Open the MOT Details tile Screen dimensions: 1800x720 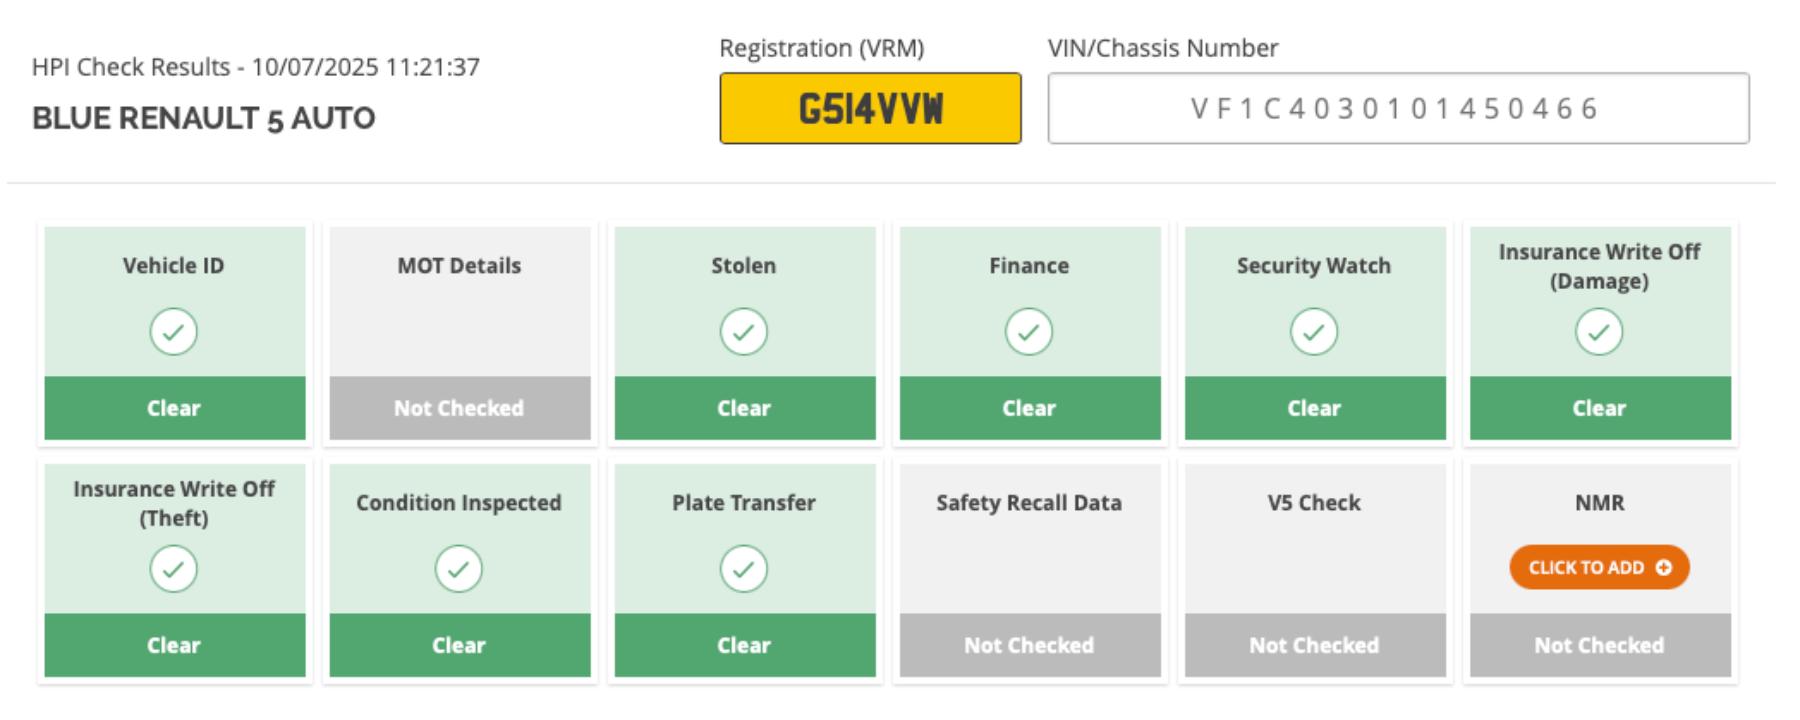[x=460, y=333]
